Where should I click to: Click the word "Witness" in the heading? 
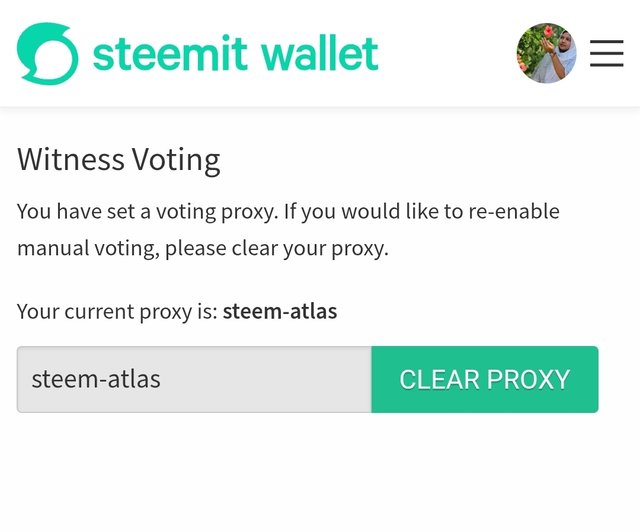tap(70, 160)
